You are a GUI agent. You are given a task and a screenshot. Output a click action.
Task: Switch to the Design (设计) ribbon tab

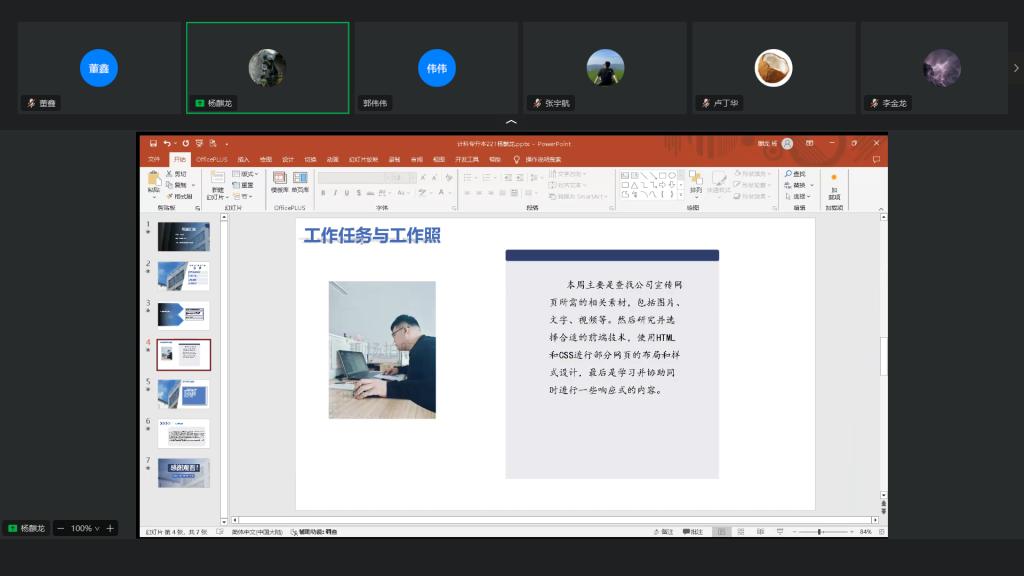point(288,159)
